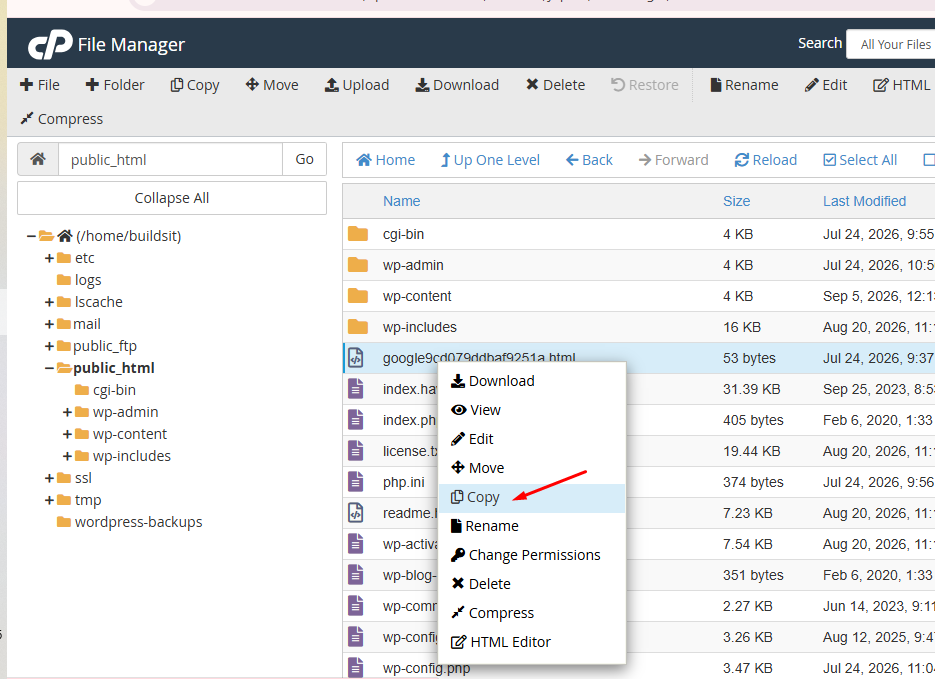Navigate Home in the file pane toolbar
This screenshot has width=935, height=679.
[385, 160]
